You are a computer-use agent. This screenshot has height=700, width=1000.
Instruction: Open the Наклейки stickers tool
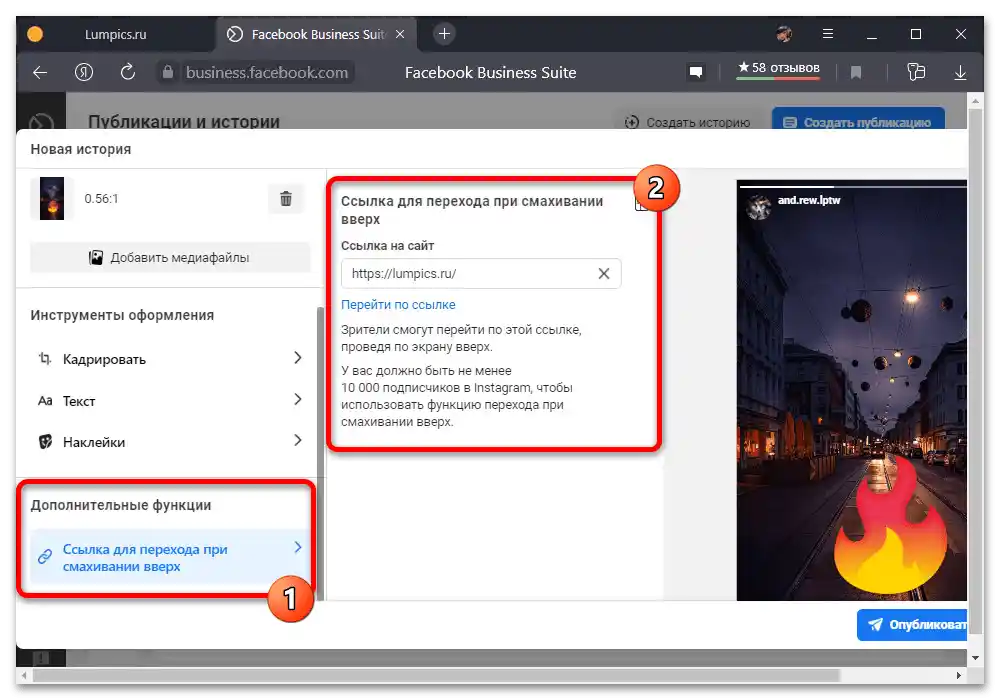point(170,442)
